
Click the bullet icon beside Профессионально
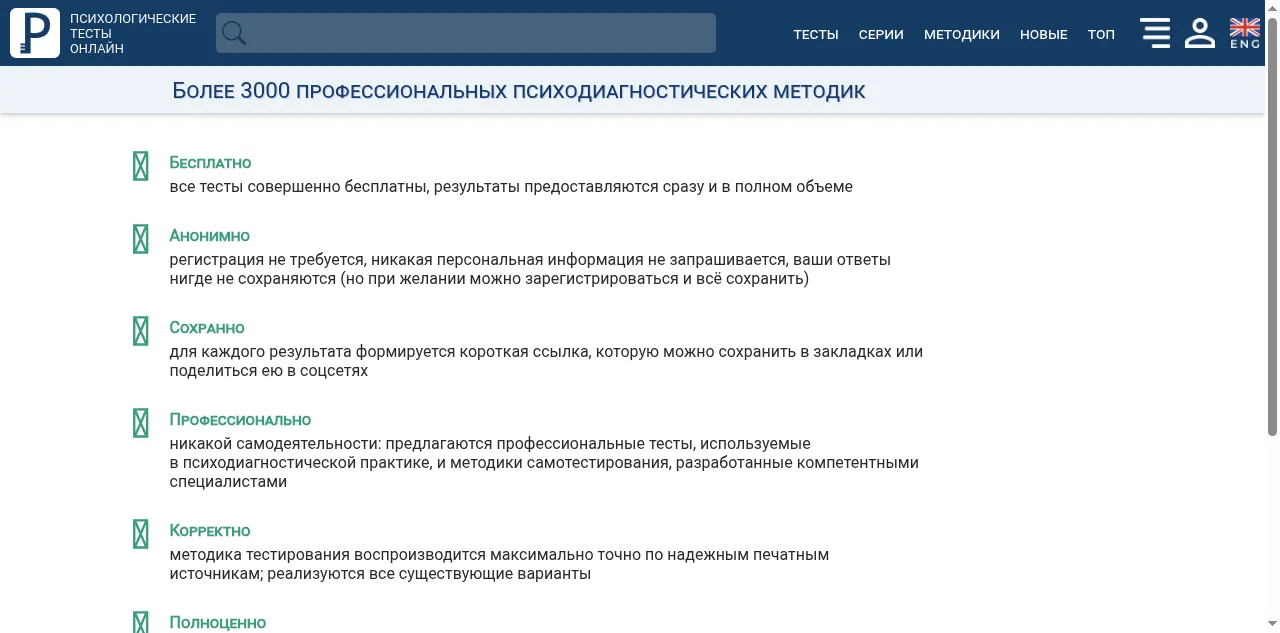141,423
